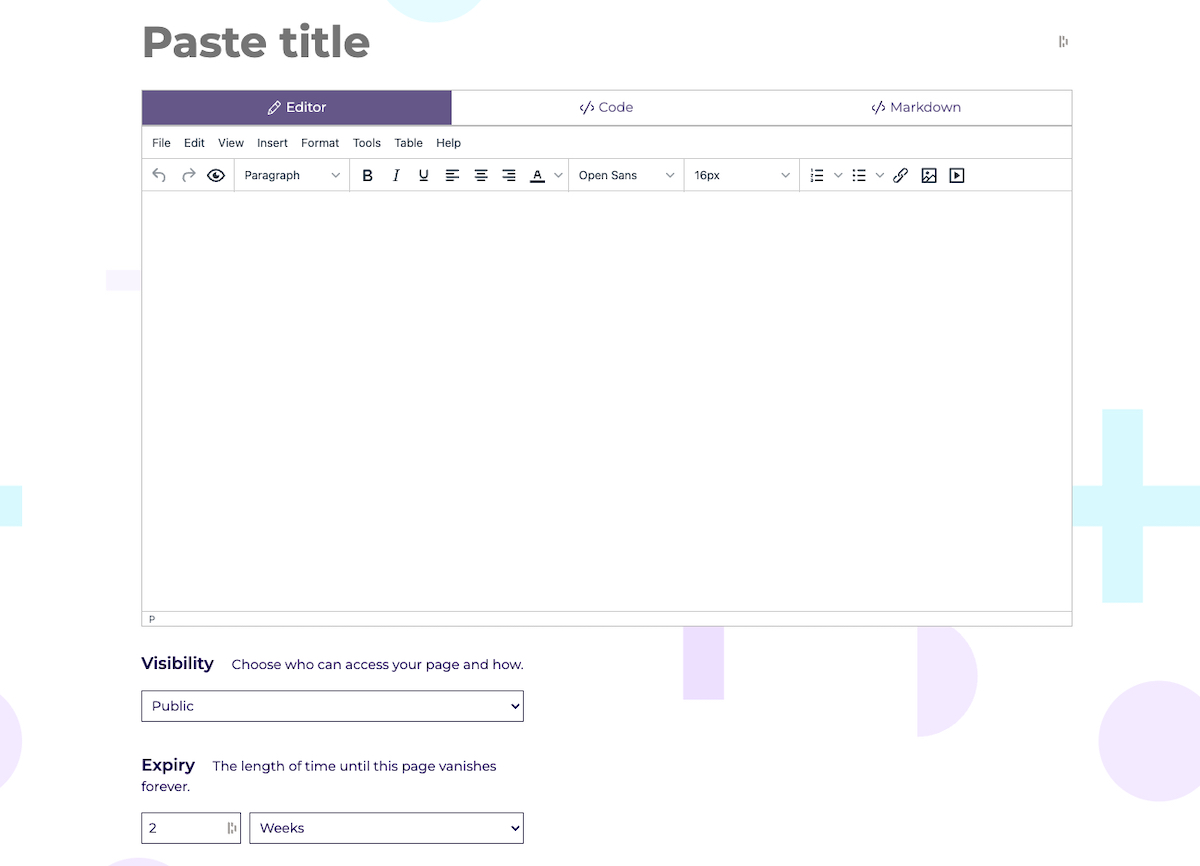The width and height of the screenshot is (1200, 866).
Task: Switch to the Code tab
Action: pos(606,108)
